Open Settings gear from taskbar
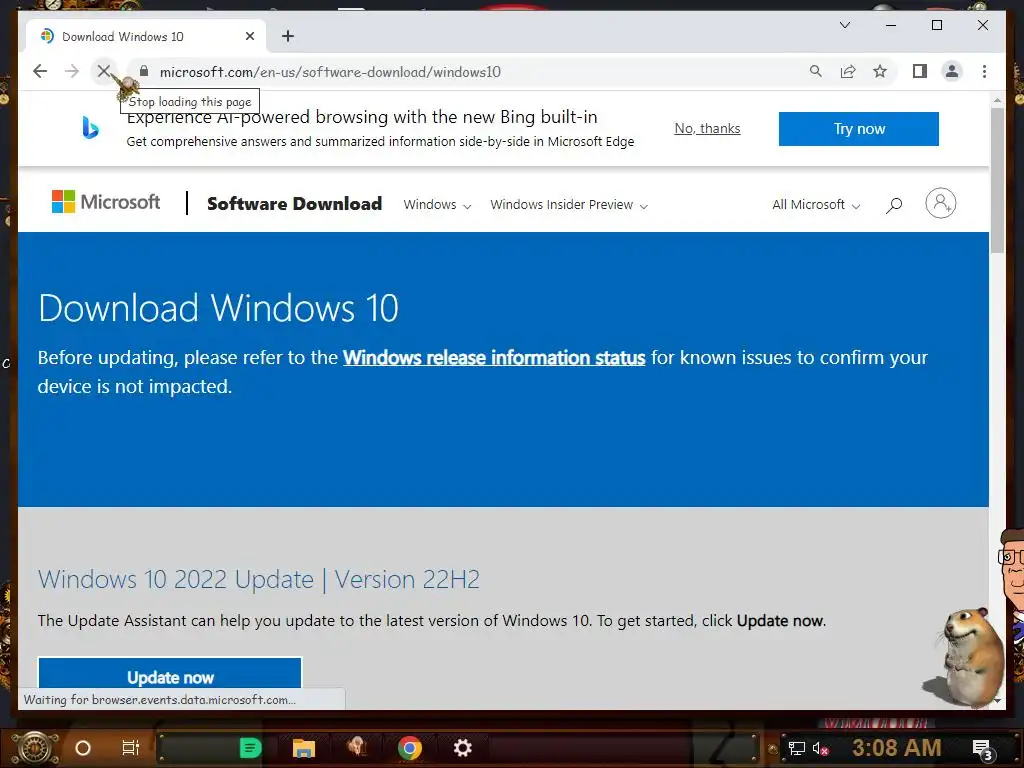The image size is (1024, 768). click(x=462, y=748)
